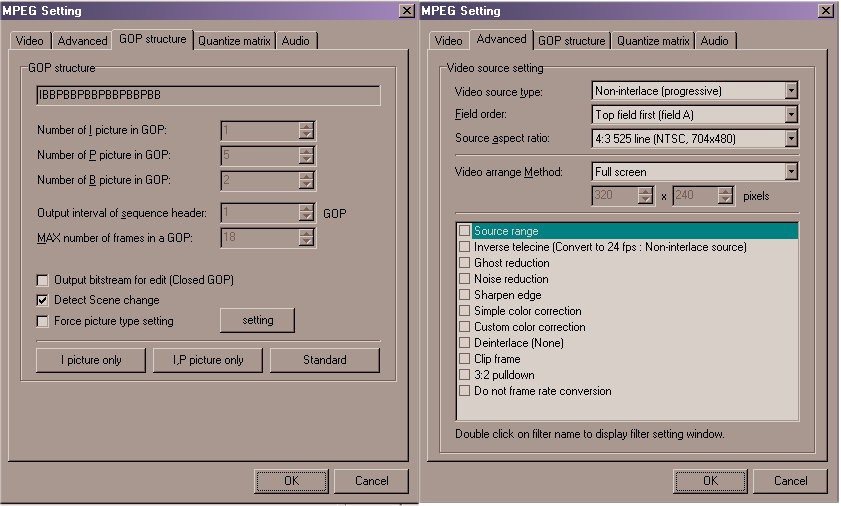Enable Ghost reduction filter
Screen dimensions: 841x506
click(x=464, y=263)
